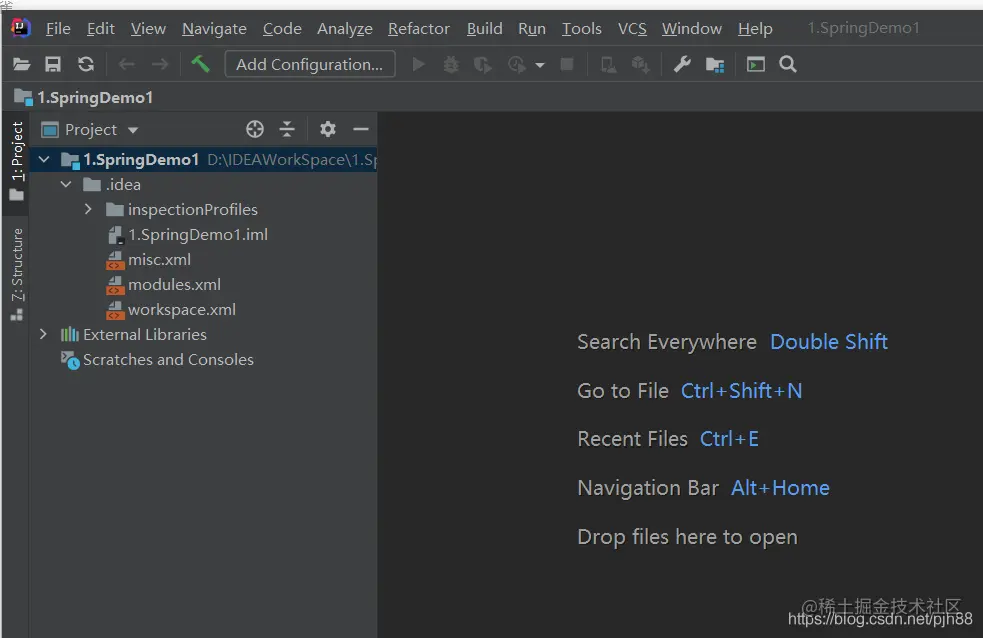Click the Run with Coverage icon

pos(483,65)
